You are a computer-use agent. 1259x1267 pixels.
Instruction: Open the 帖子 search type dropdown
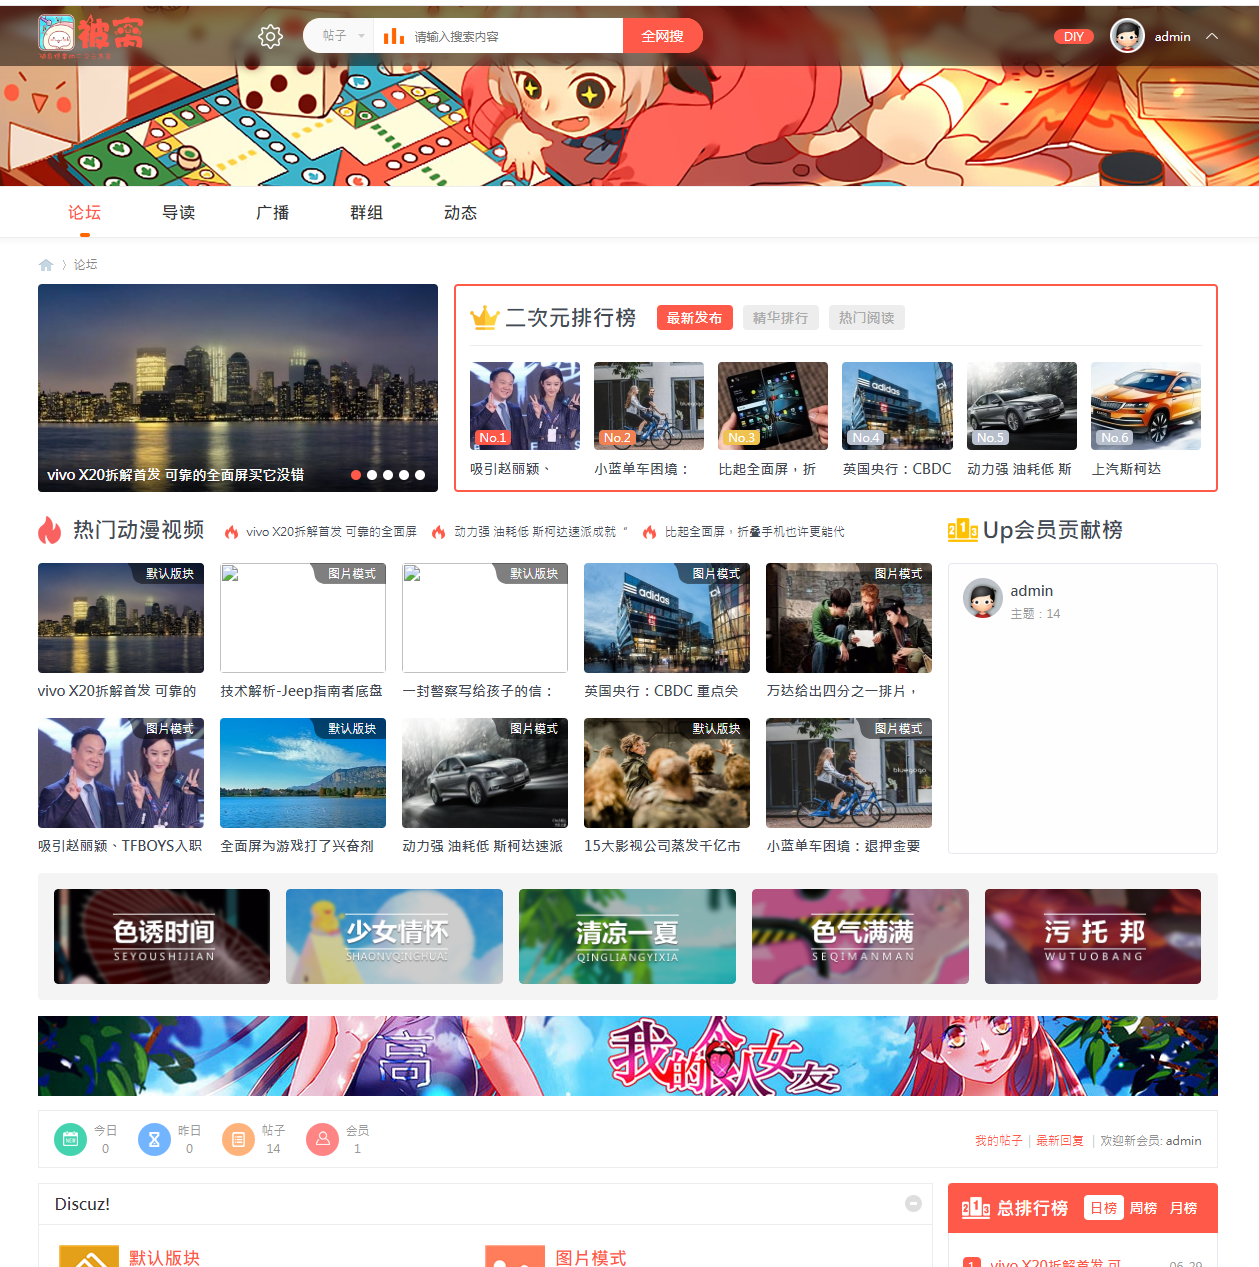[343, 36]
